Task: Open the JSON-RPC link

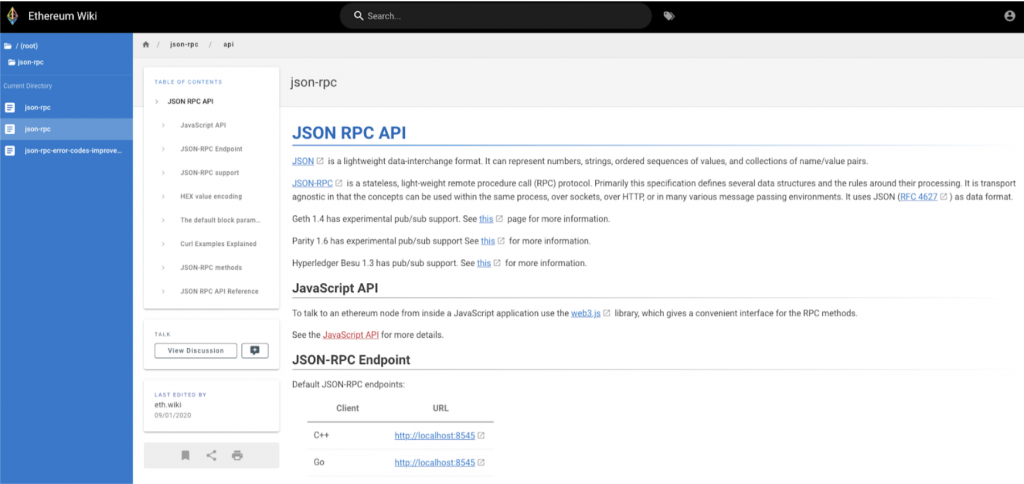Action: (313, 185)
